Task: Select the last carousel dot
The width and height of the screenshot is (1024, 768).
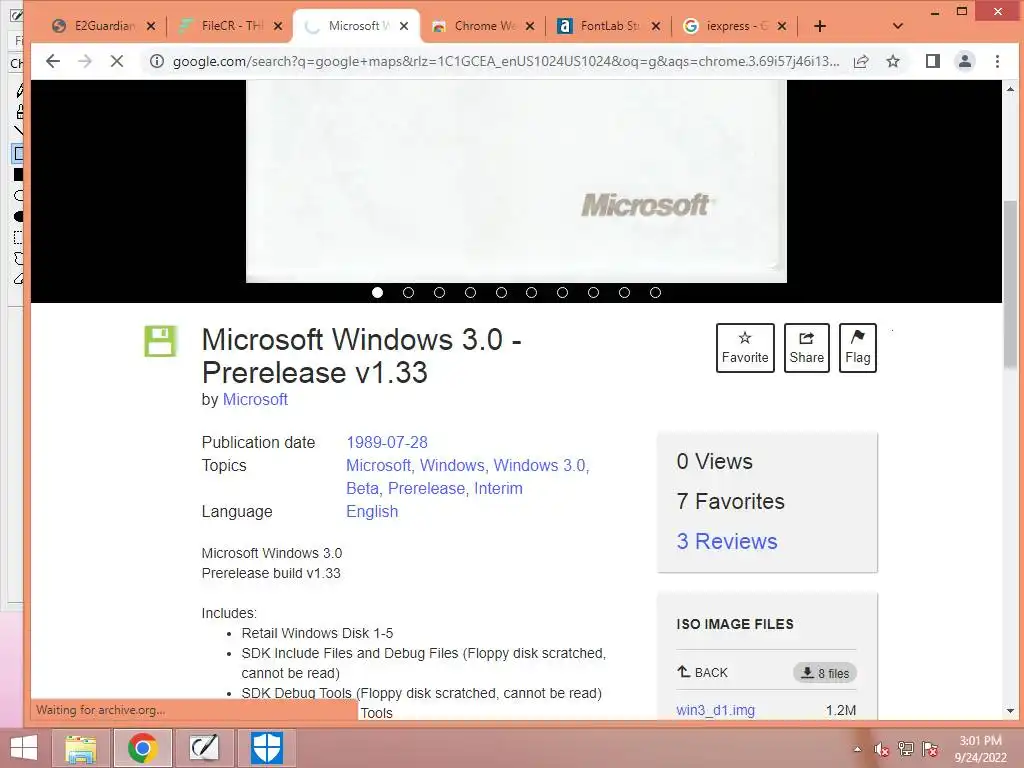Action: 656,293
